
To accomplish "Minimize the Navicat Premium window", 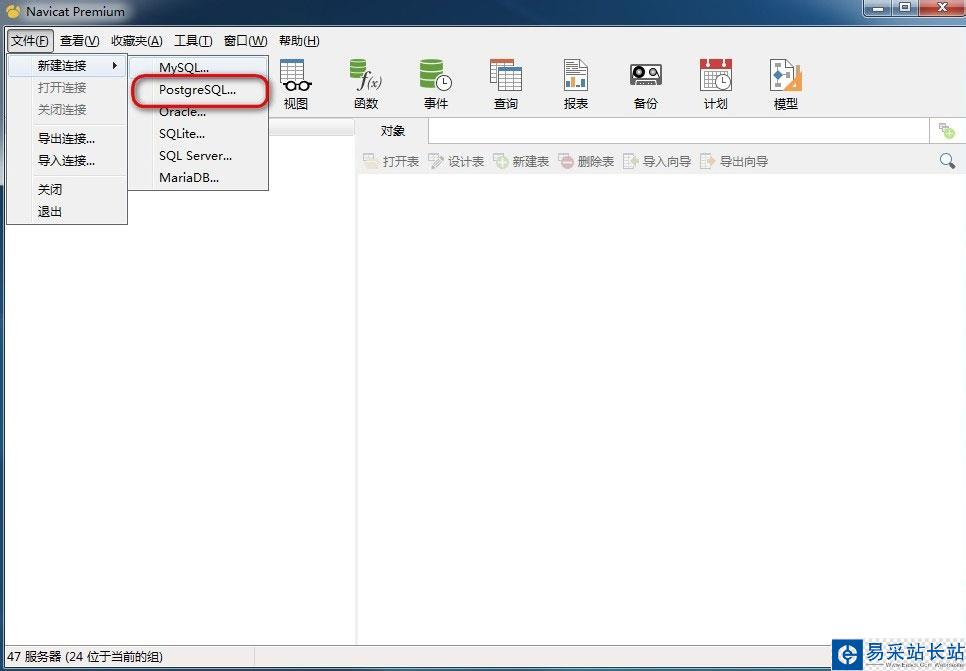I will (878, 8).
